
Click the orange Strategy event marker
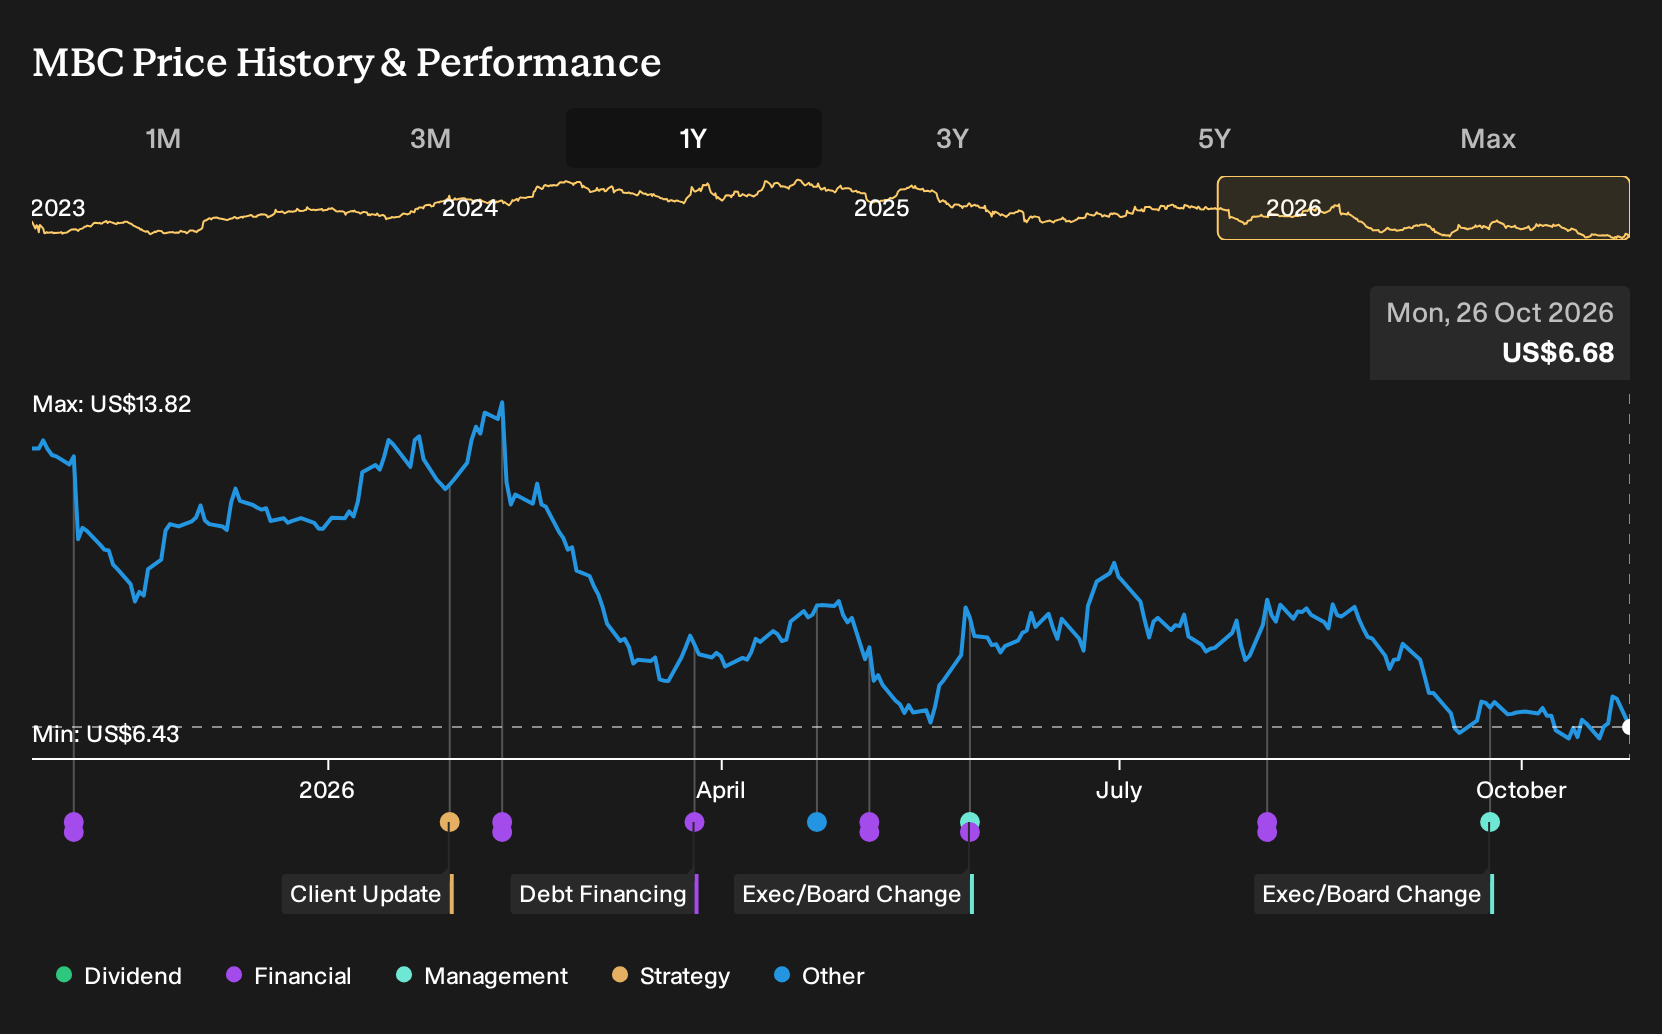tap(450, 822)
